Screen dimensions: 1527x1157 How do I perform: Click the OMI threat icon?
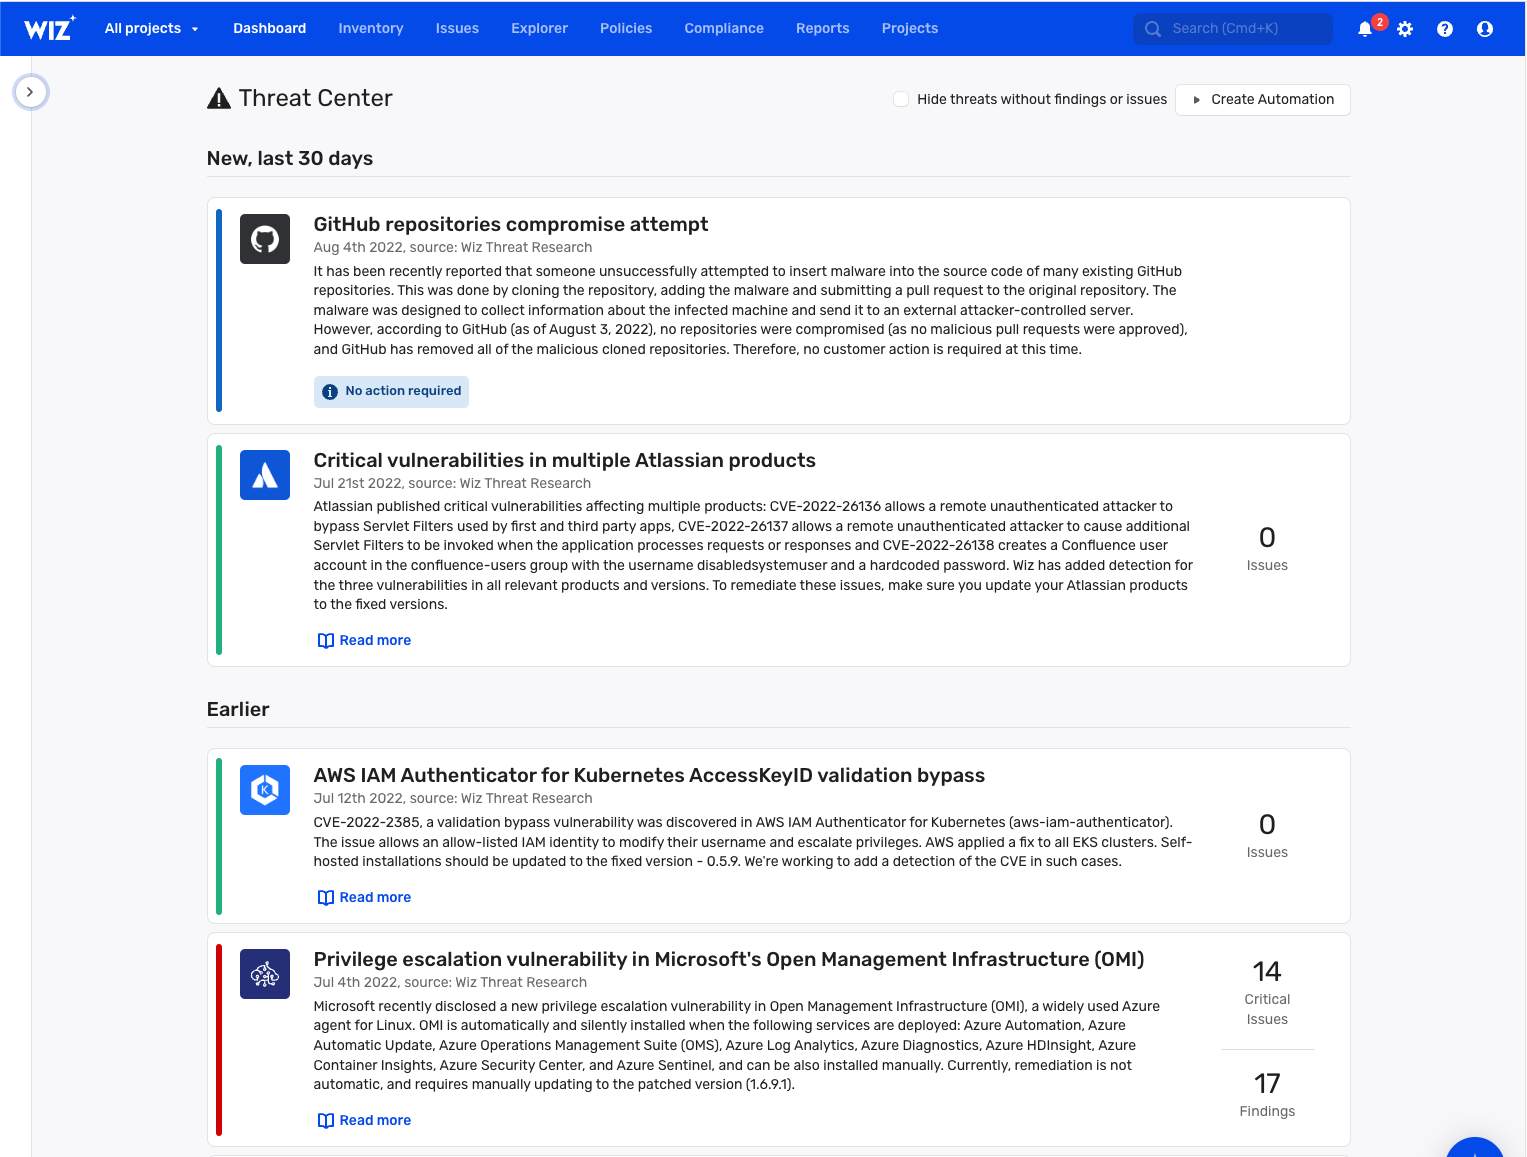[x=265, y=974]
